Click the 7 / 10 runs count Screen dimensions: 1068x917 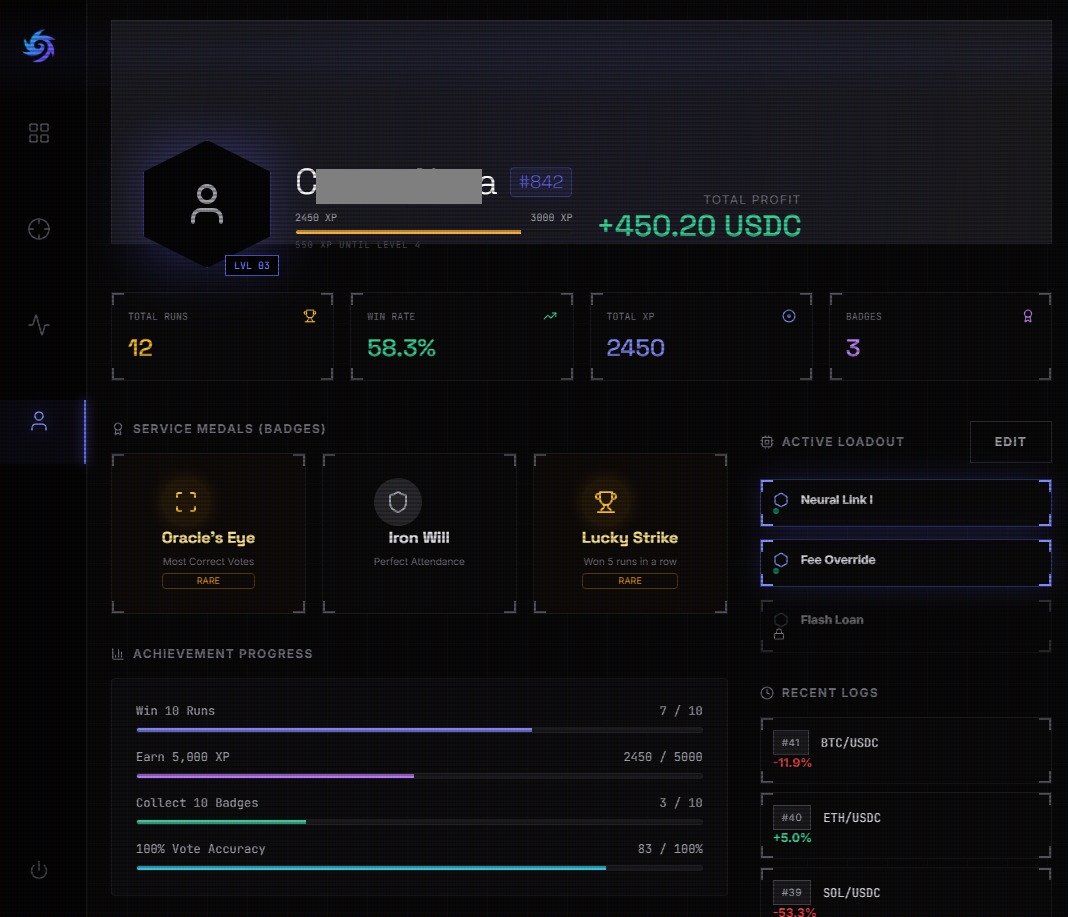pos(680,711)
